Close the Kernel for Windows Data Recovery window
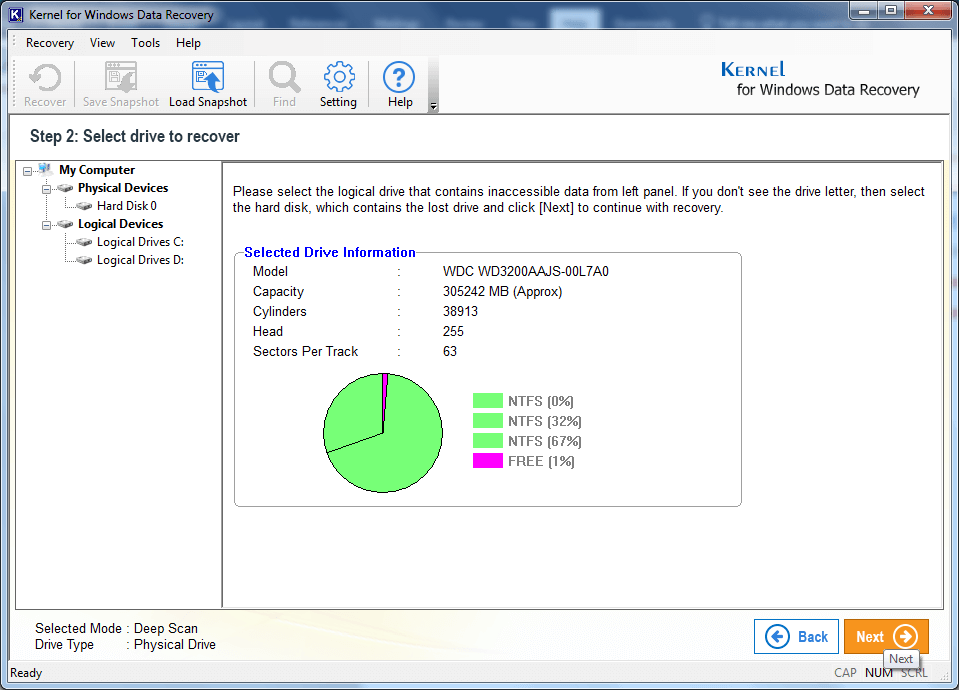The height and width of the screenshot is (690, 959). (928, 10)
